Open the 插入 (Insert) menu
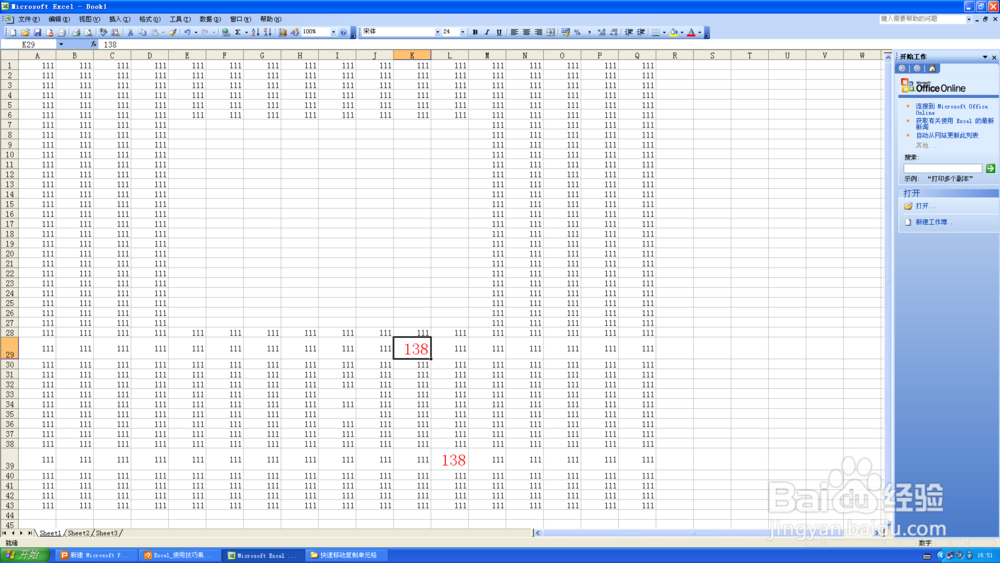1000x563 pixels. point(119,19)
